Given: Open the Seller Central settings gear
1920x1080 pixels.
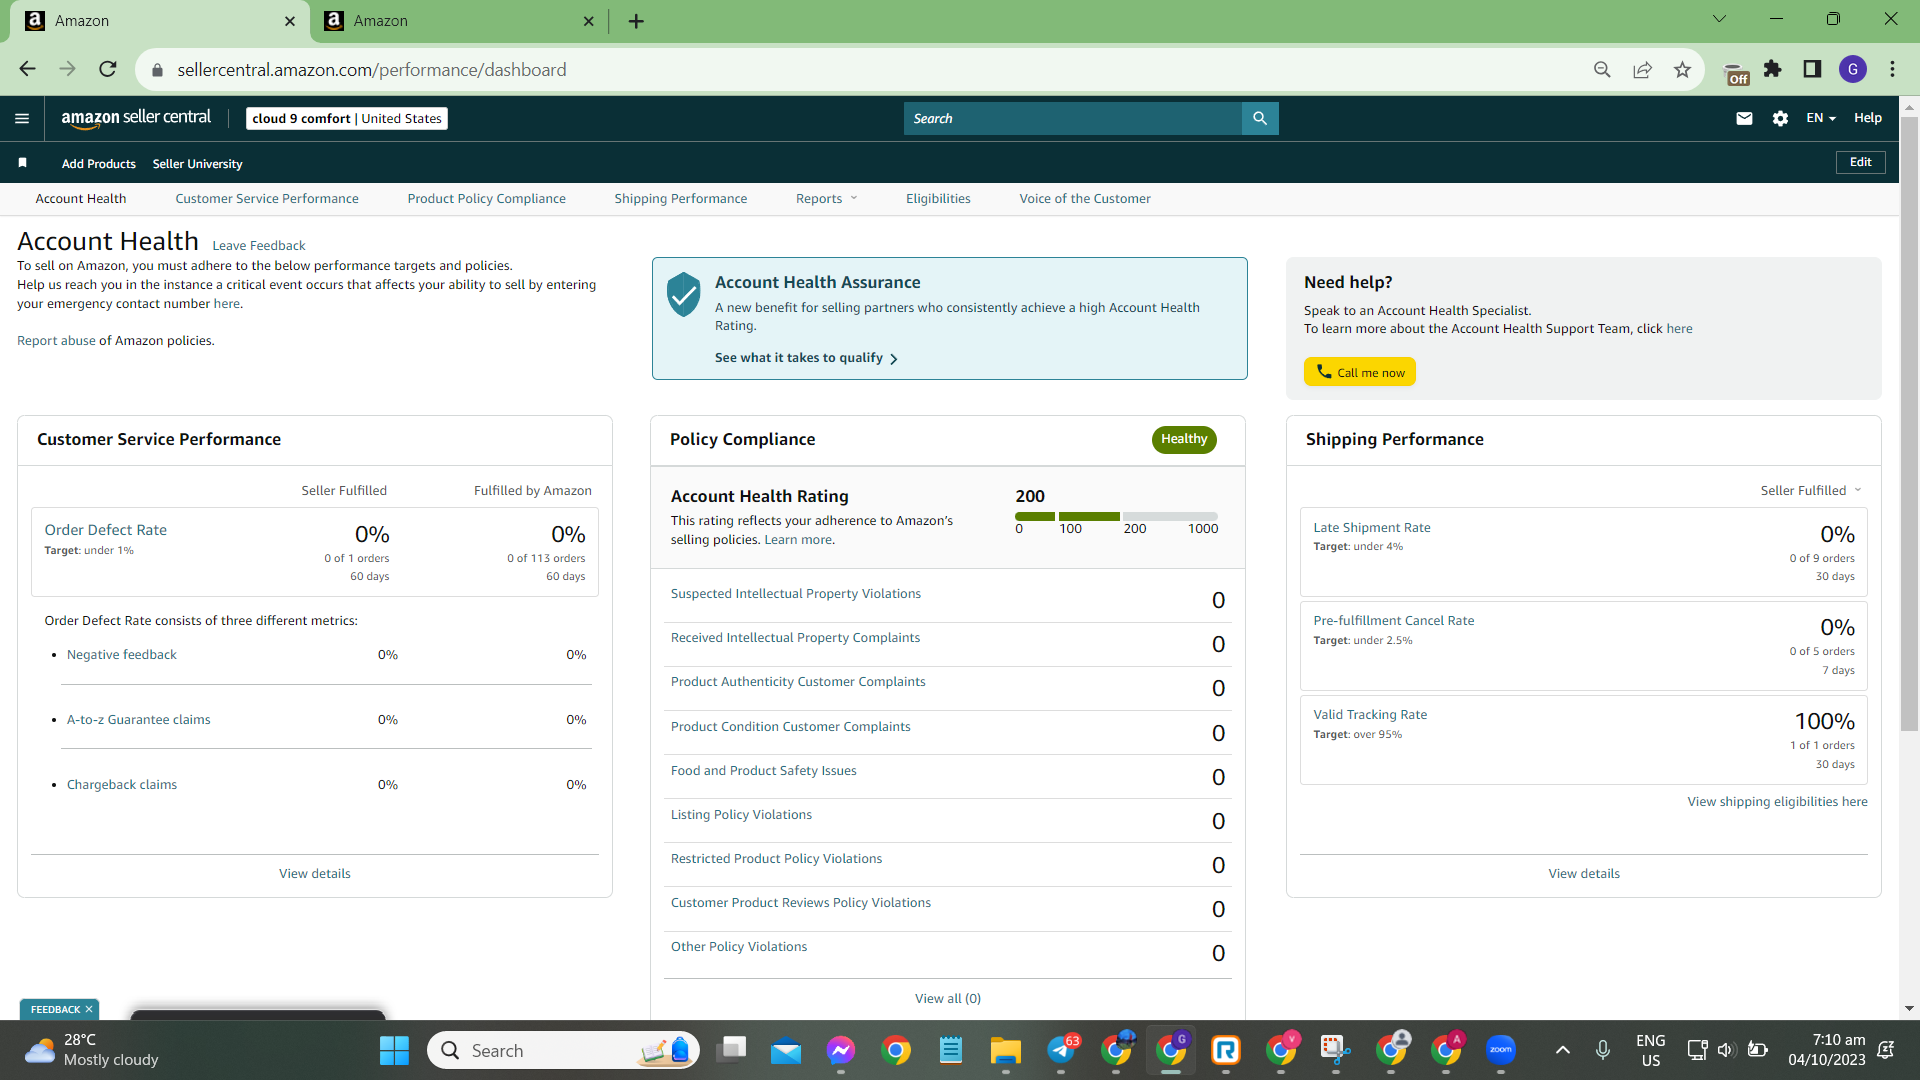Looking at the screenshot, I should (1780, 118).
